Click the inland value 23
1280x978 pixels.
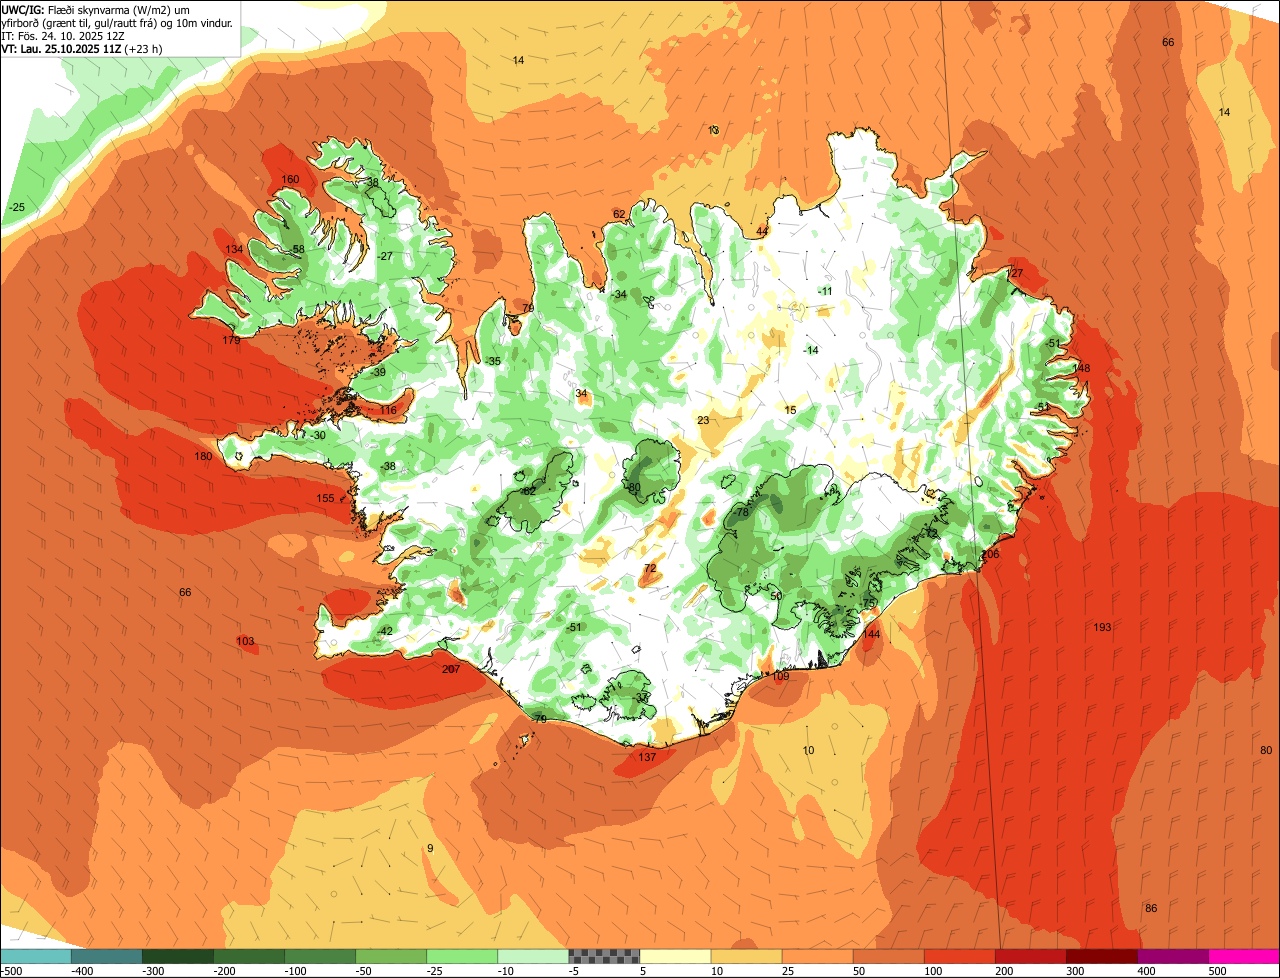[703, 421]
